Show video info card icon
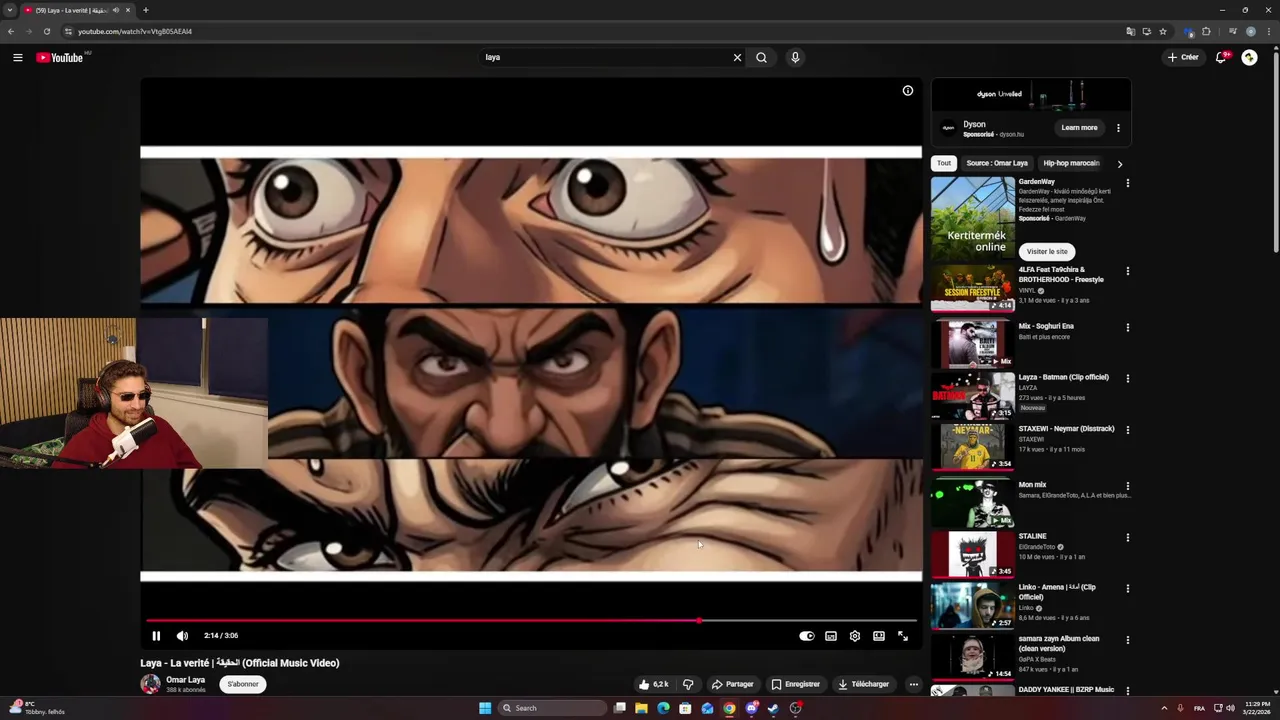The image size is (1280, 720). point(908,90)
